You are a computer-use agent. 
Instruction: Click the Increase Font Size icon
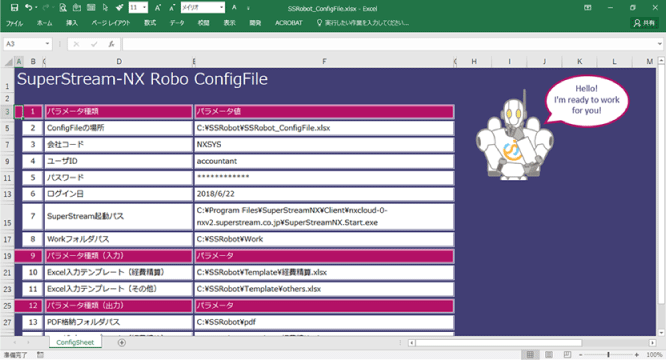point(158,8)
